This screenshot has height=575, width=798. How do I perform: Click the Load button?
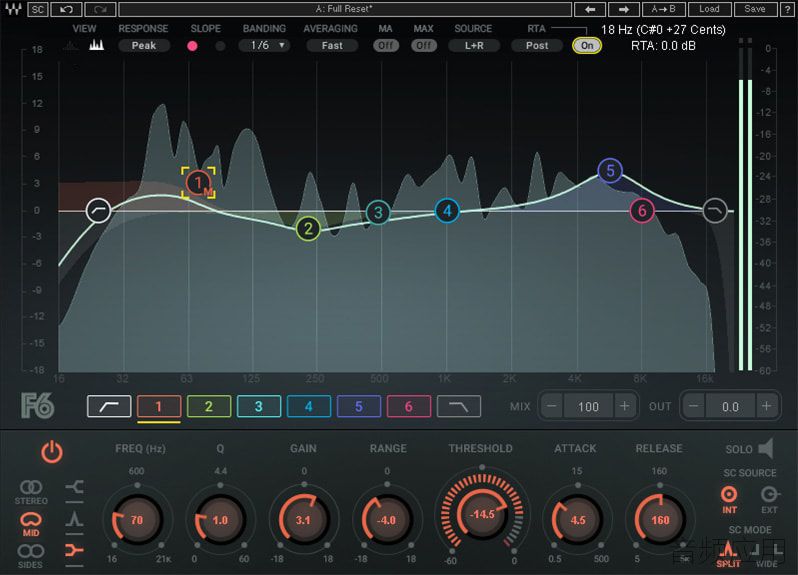point(709,9)
